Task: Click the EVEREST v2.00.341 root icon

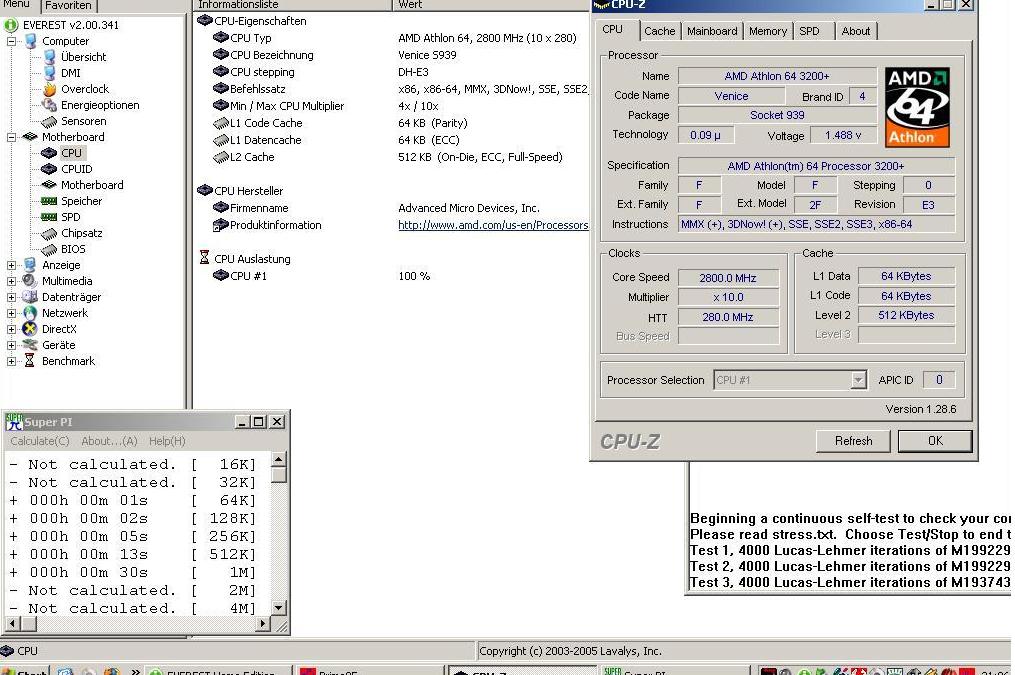Action: tap(11, 25)
